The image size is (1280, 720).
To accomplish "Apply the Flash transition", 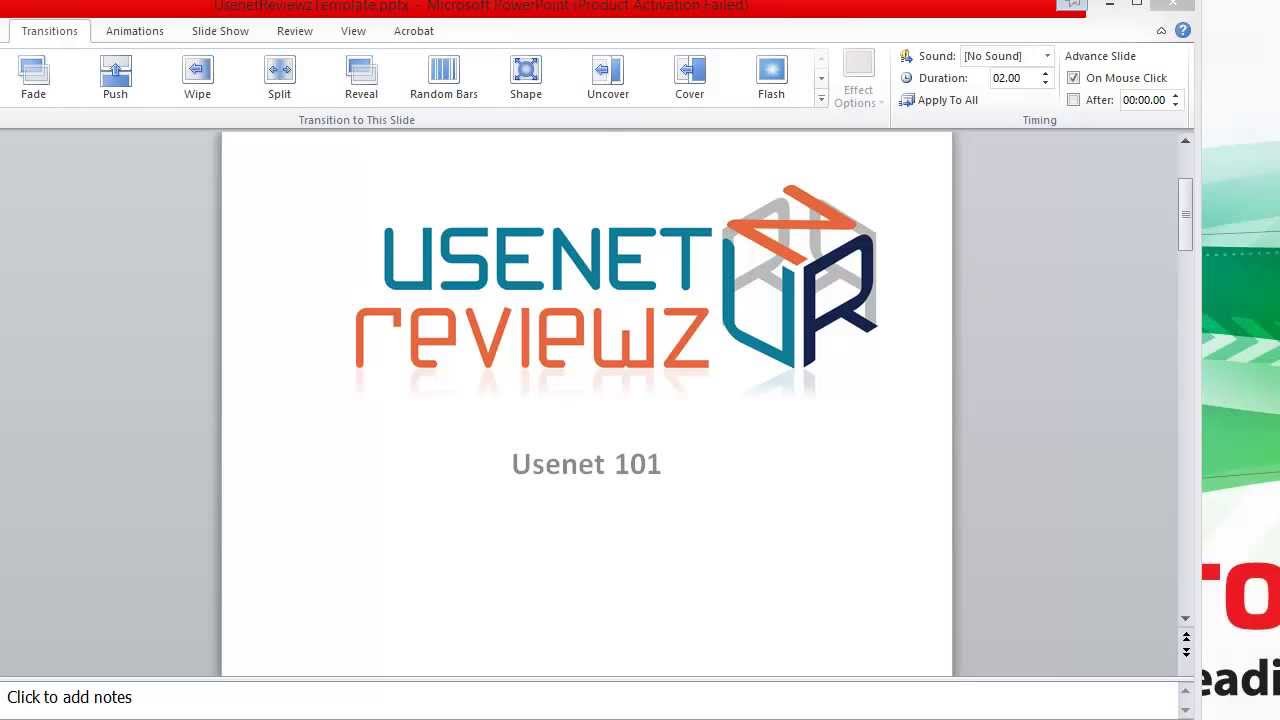I will (x=772, y=78).
